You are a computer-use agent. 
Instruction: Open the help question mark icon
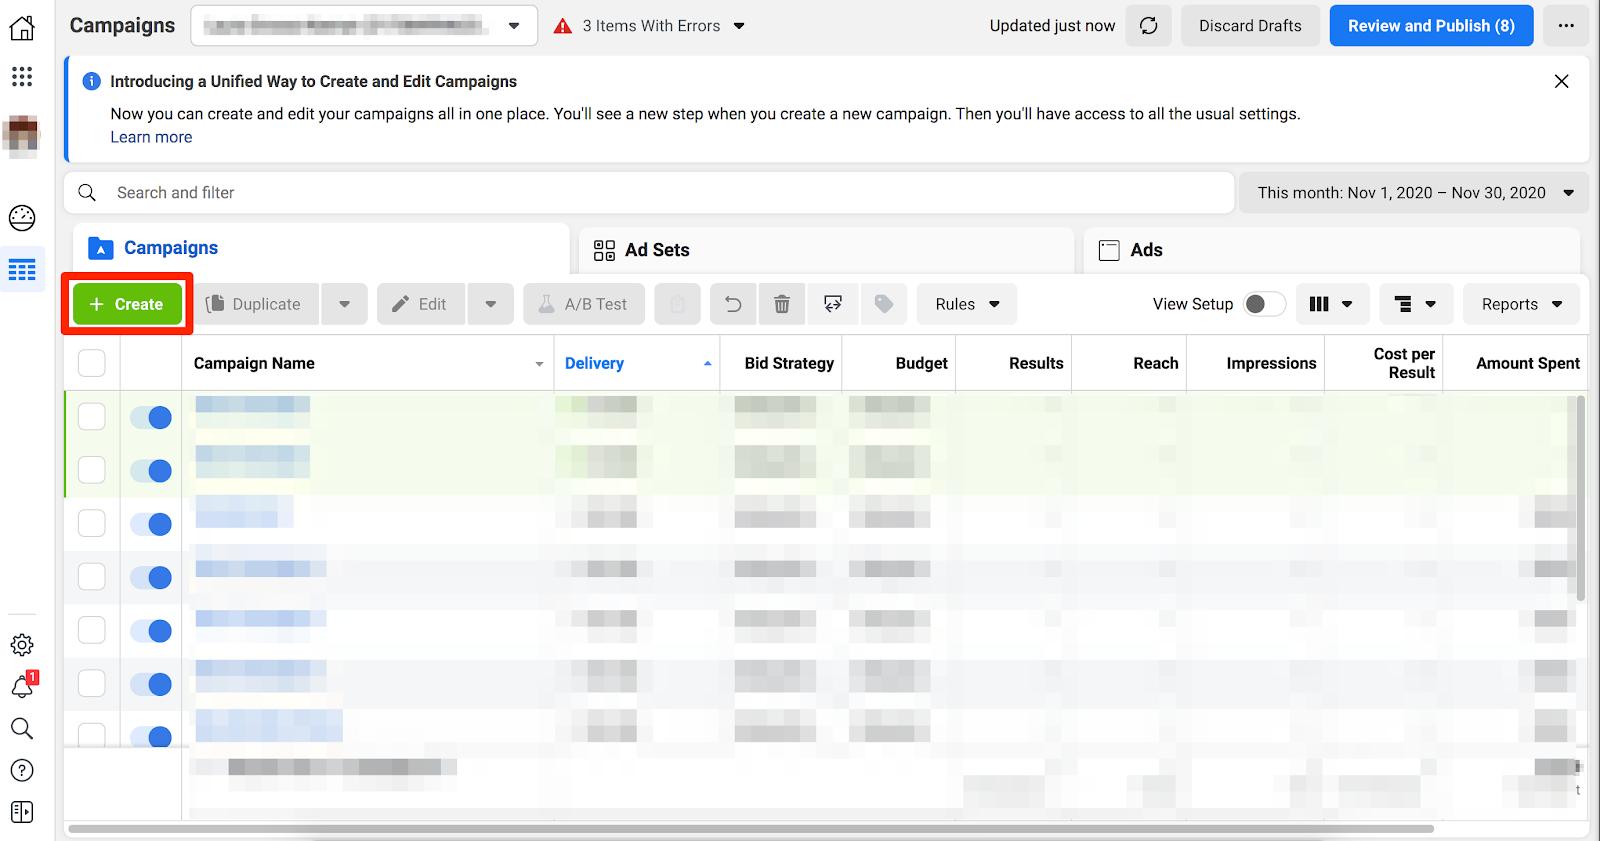pos(22,770)
